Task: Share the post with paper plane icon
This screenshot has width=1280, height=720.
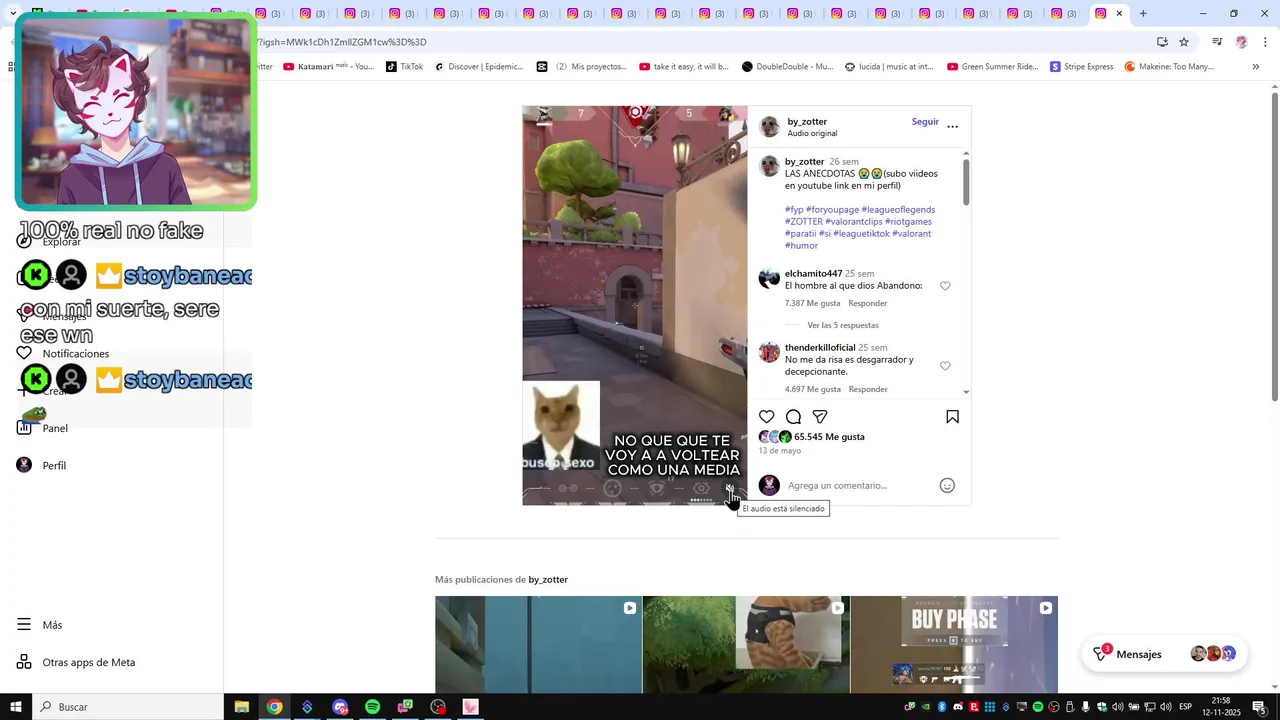Action: [820, 417]
